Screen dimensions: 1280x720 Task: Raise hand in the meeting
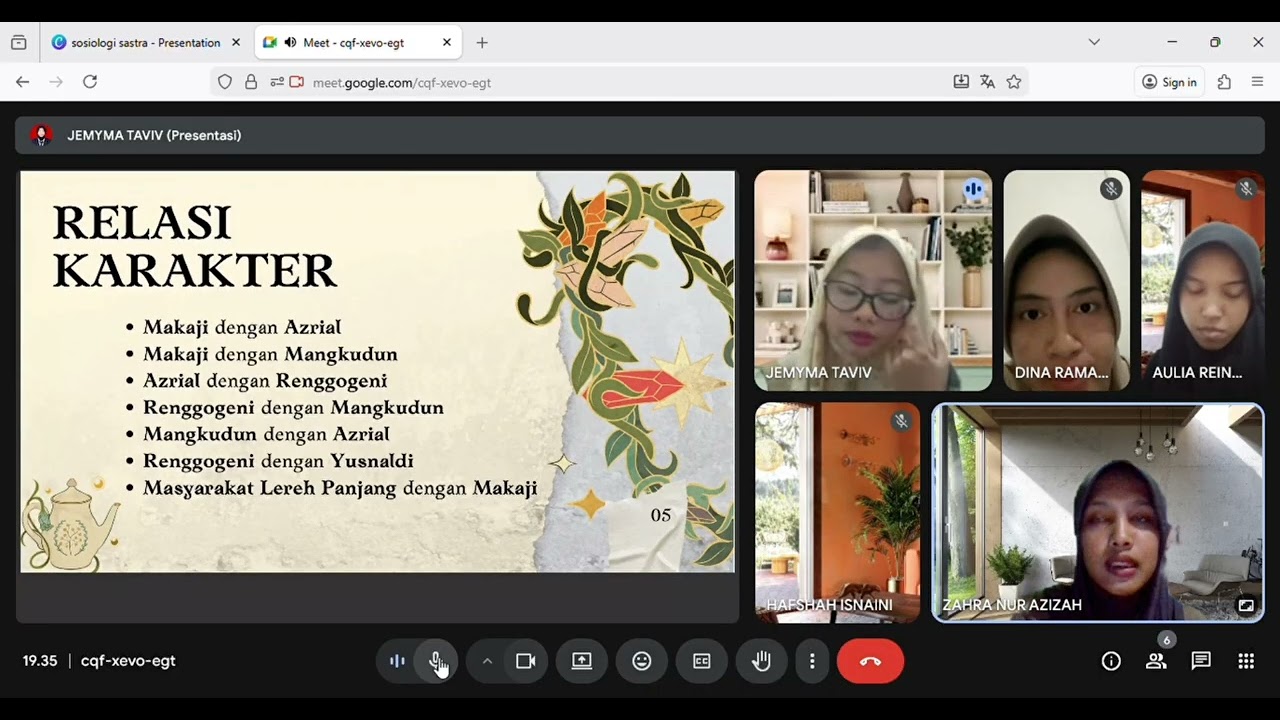(762, 661)
